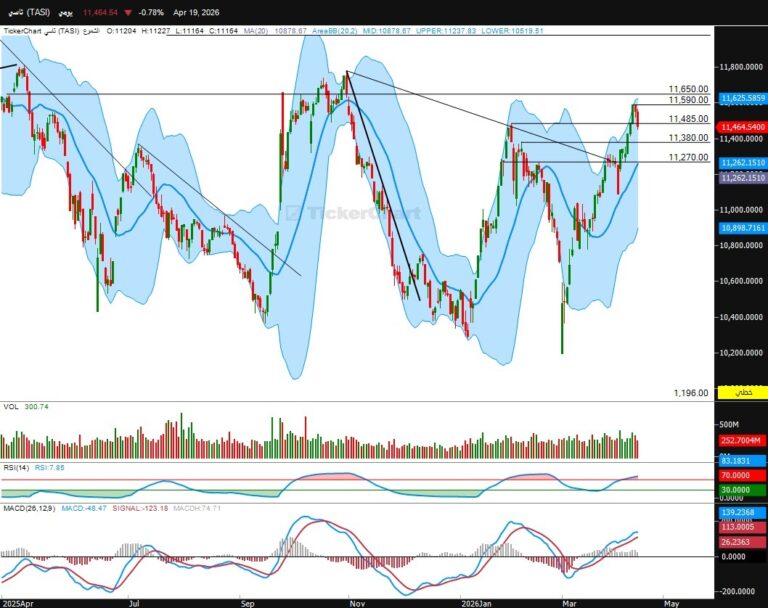The height and width of the screenshot is (608, 768).
Task: Click the red down arrow price change indicator
Action: (x=127, y=12)
